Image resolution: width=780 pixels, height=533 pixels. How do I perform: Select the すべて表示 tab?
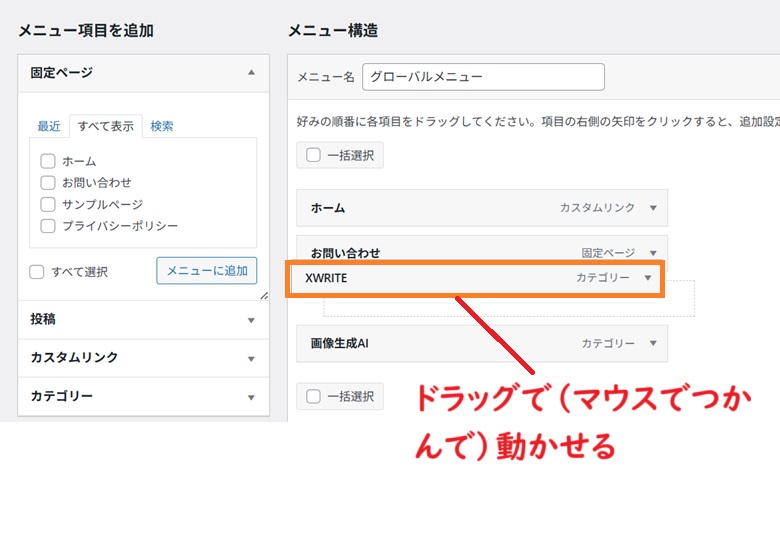click(x=105, y=126)
